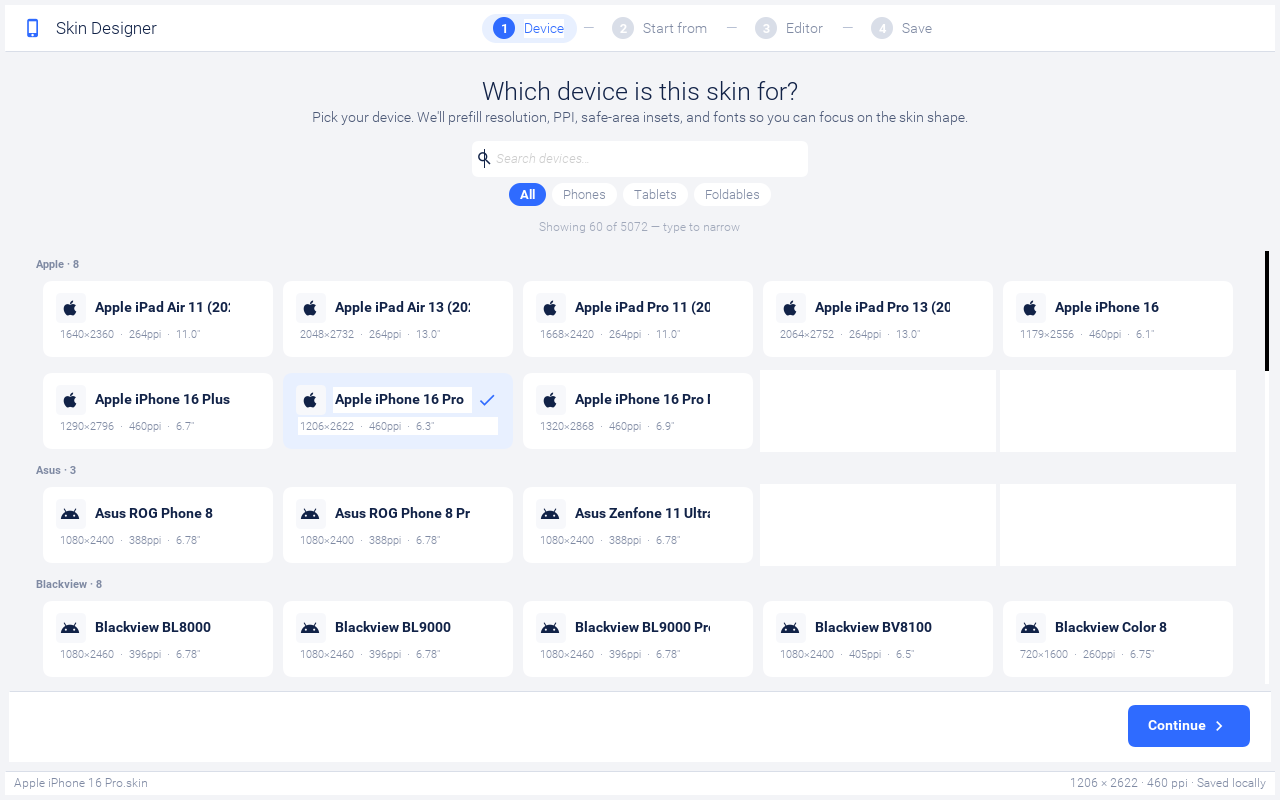Click the Android icon on Asus ROG Phone 8 card
The image size is (1280, 800).
pyautogui.click(x=70, y=514)
